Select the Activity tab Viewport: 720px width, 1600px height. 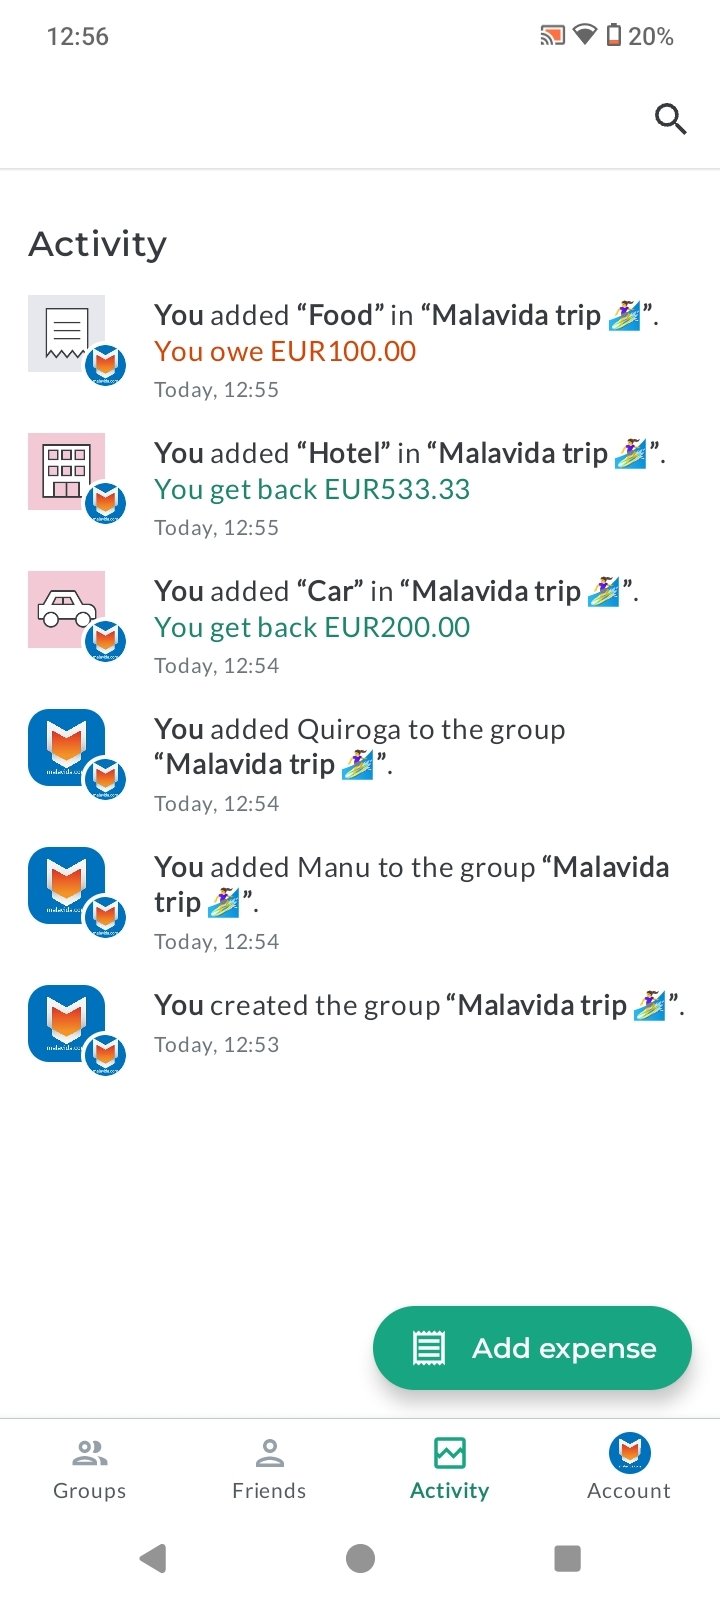click(449, 1469)
